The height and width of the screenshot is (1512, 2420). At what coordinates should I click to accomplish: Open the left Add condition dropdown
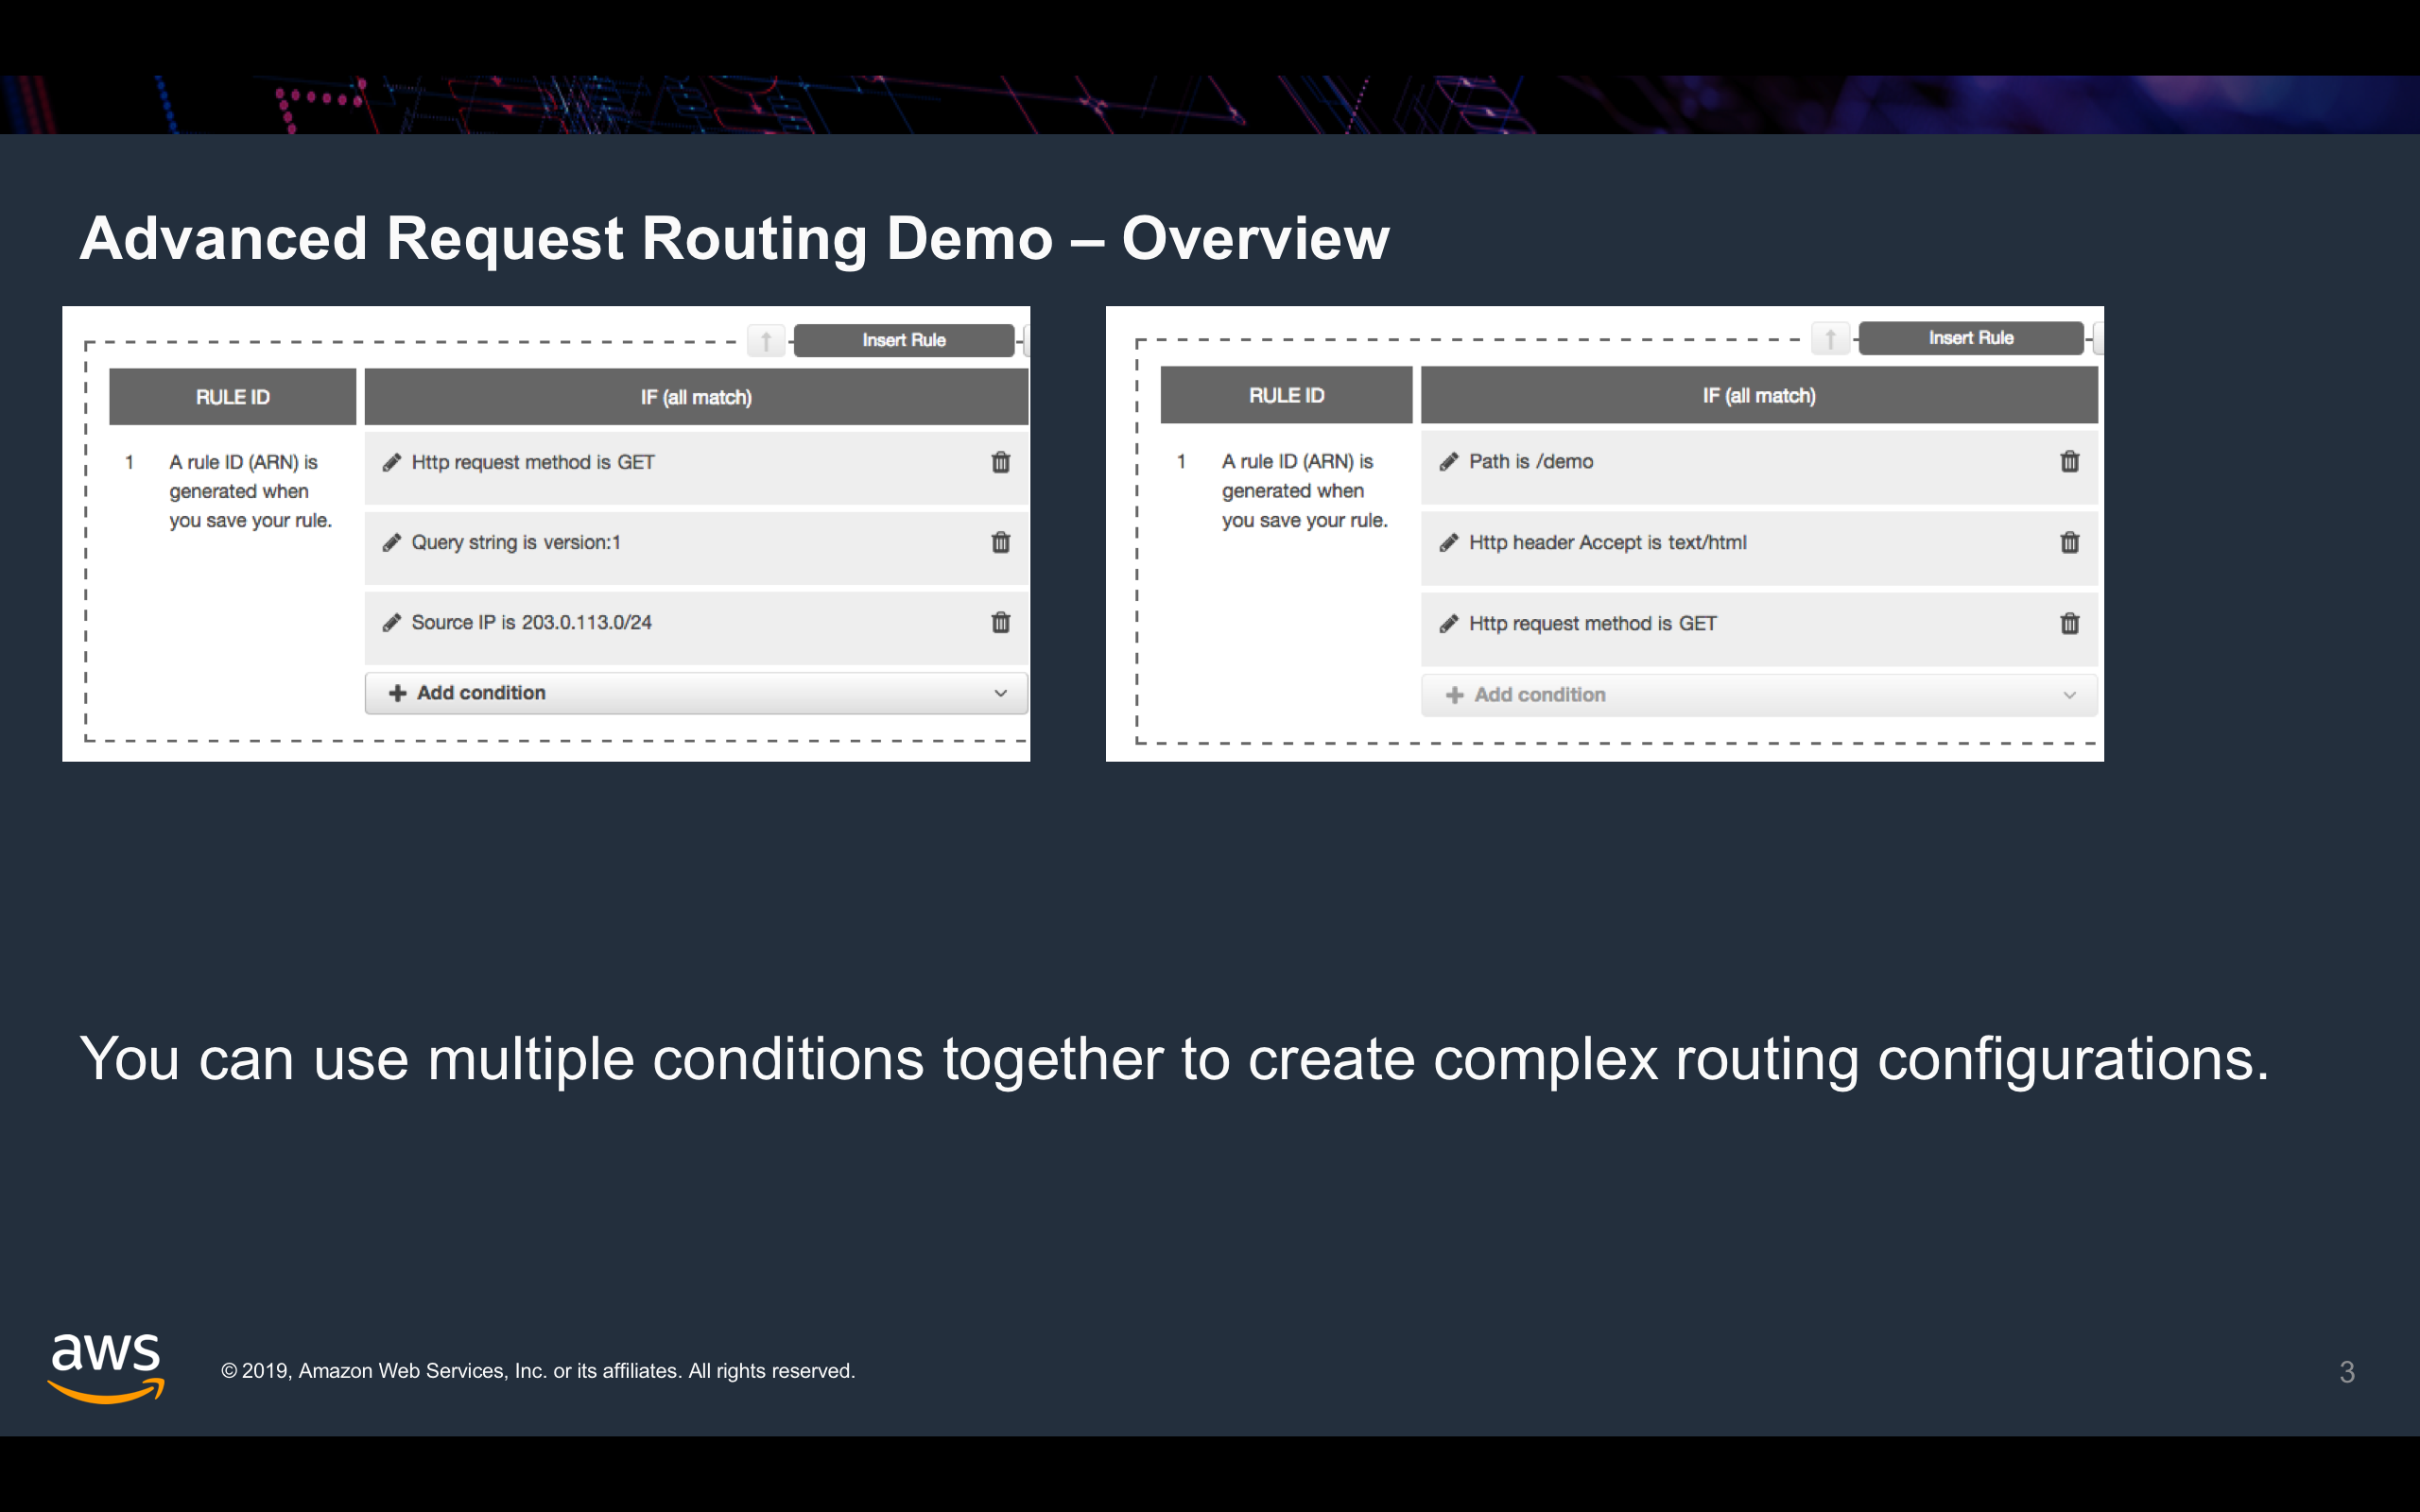tap(695, 693)
